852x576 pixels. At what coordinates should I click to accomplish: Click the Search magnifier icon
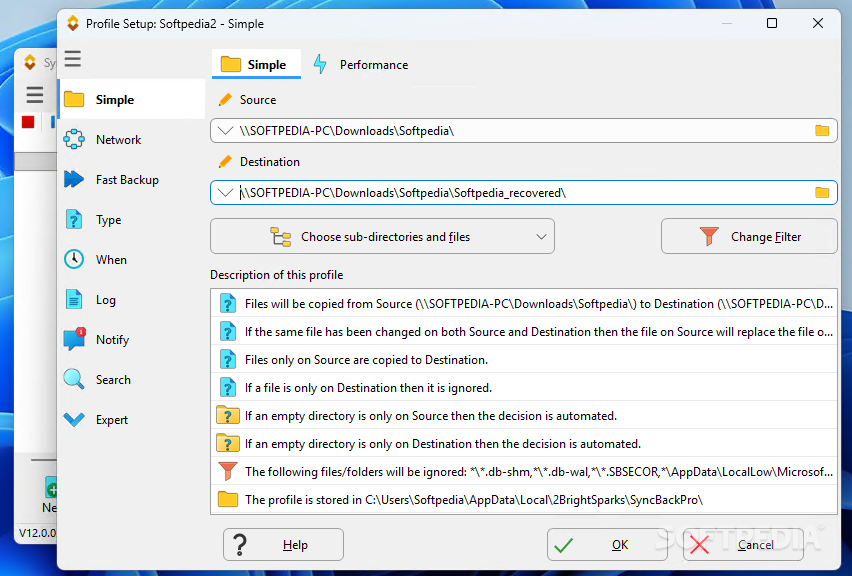pyautogui.click(x=74, y=379)
